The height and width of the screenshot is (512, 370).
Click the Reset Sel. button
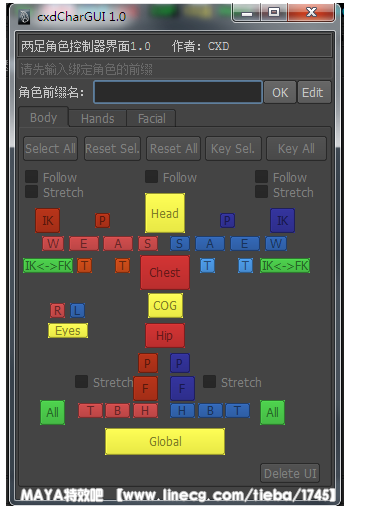click(x=112, y=149)
